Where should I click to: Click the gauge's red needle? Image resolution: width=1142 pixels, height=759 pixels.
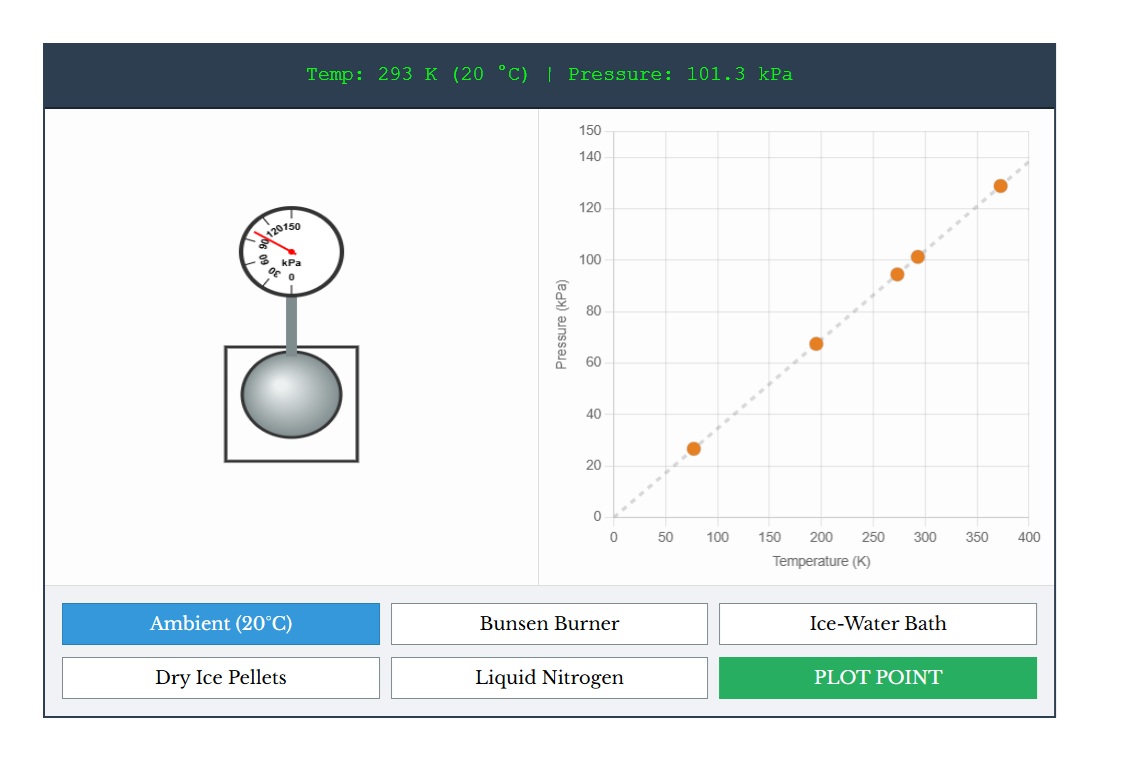pos(274,243)
